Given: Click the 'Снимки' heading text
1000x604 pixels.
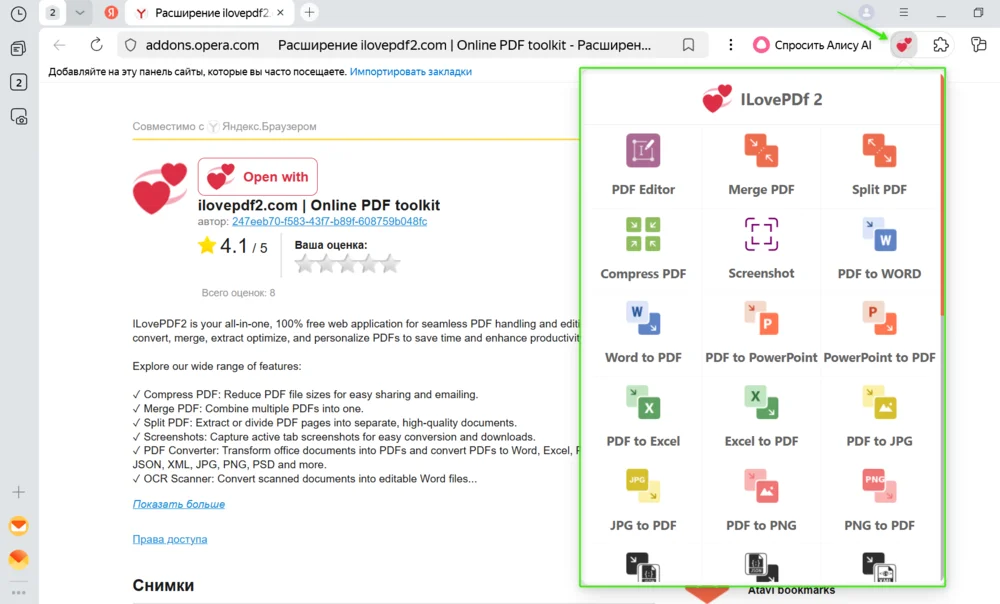Looking at the screenshot, I should pyautogui.click(x=163, y=585).
